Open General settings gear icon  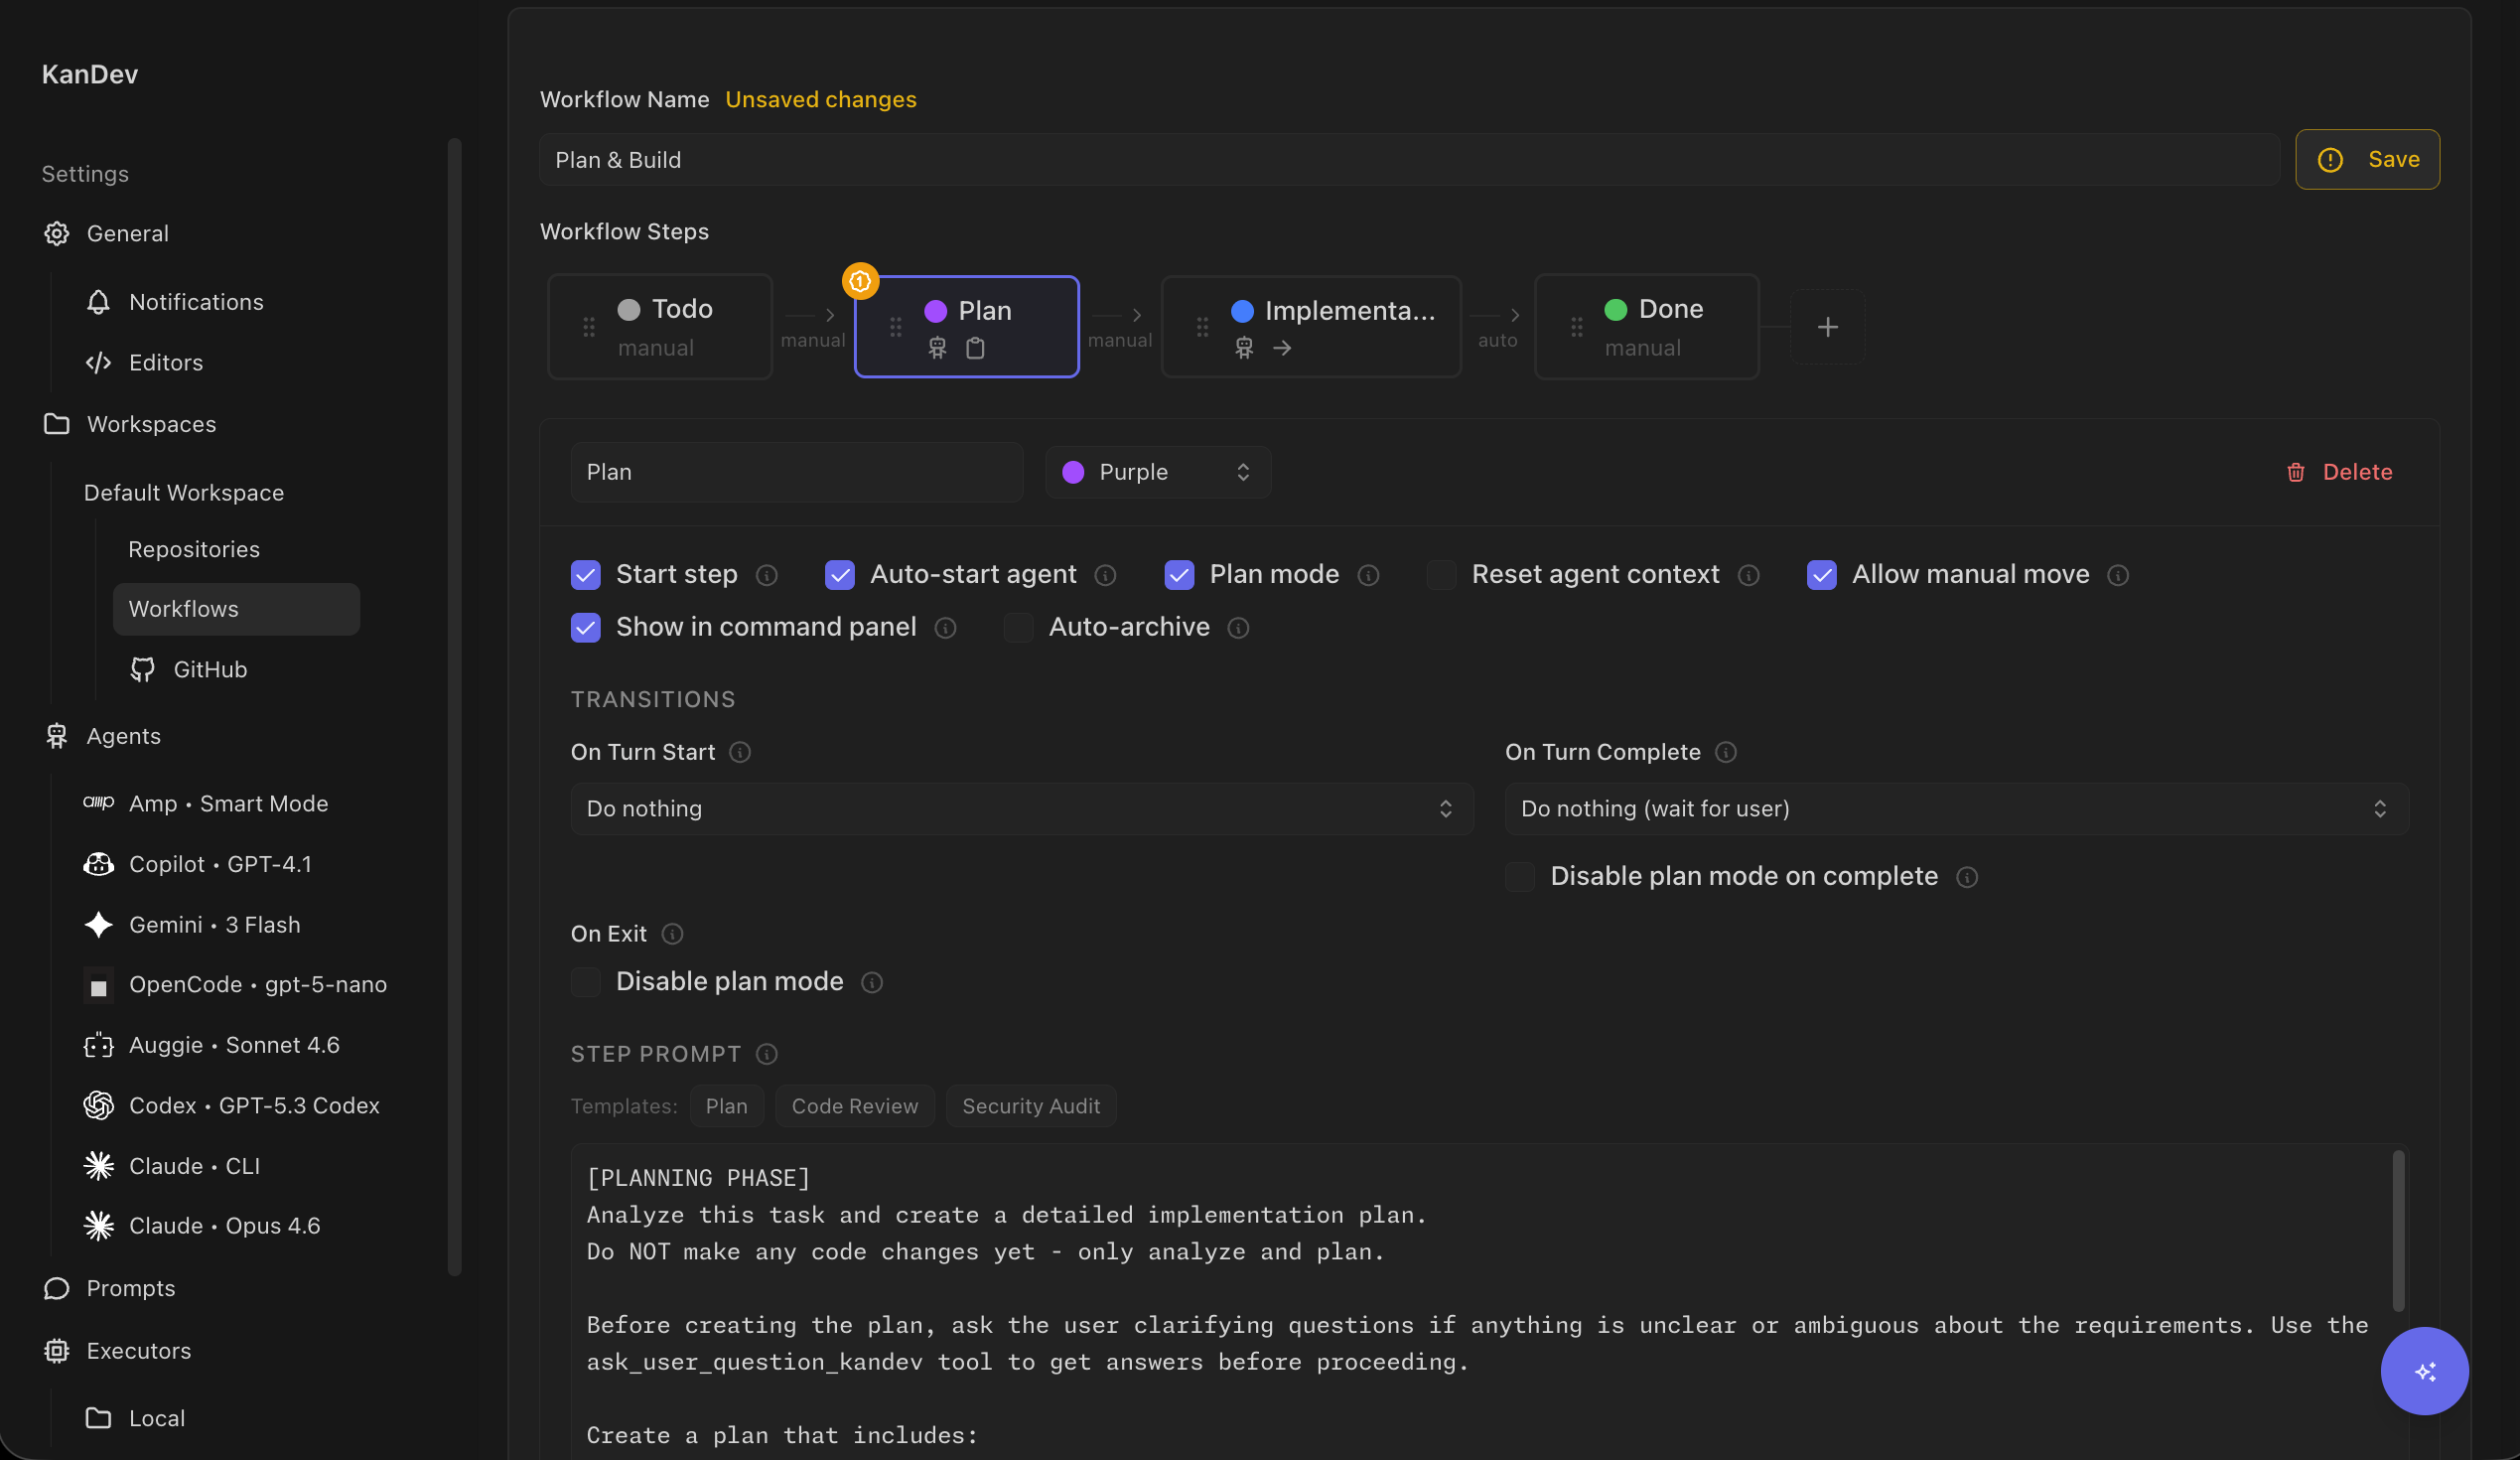point(56,233)
